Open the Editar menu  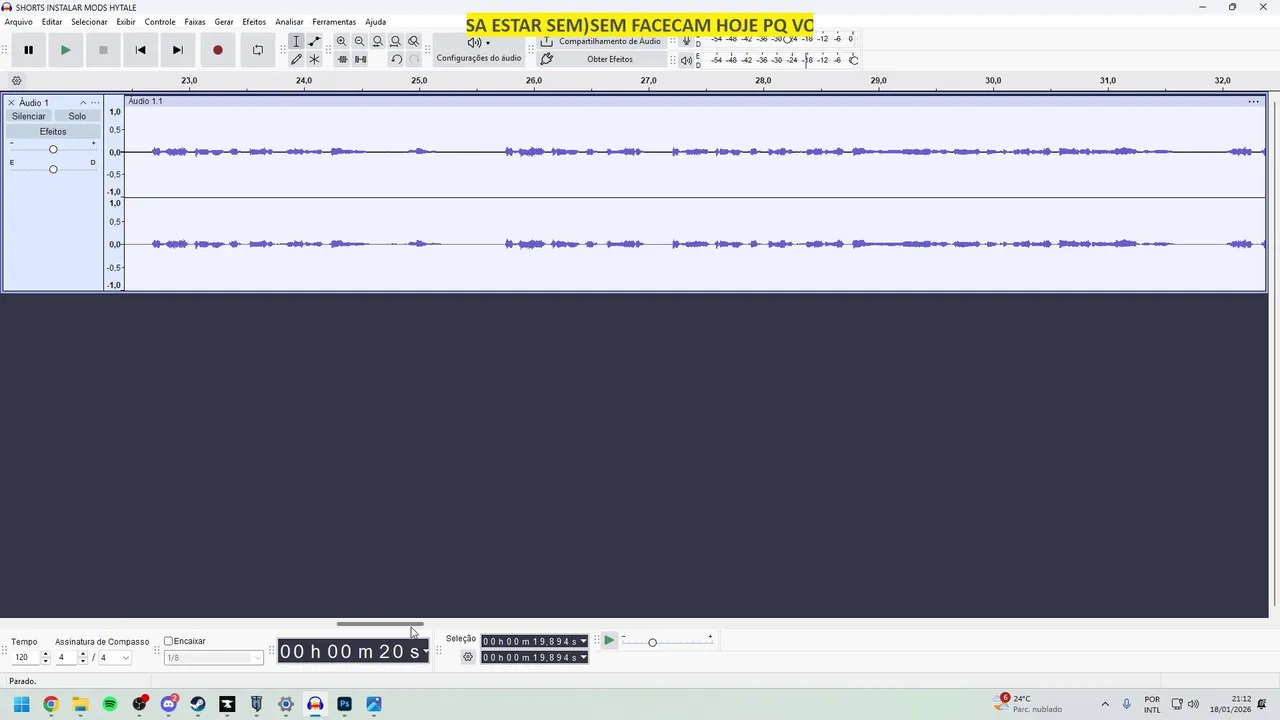click(52, 22)
